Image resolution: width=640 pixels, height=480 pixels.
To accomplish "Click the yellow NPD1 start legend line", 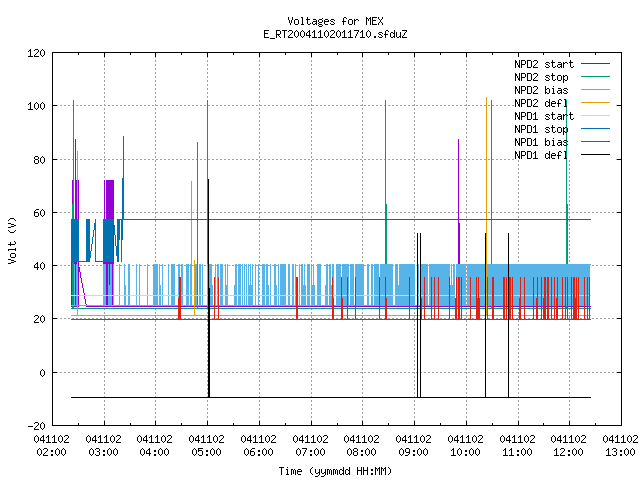I will coord(596,116).
